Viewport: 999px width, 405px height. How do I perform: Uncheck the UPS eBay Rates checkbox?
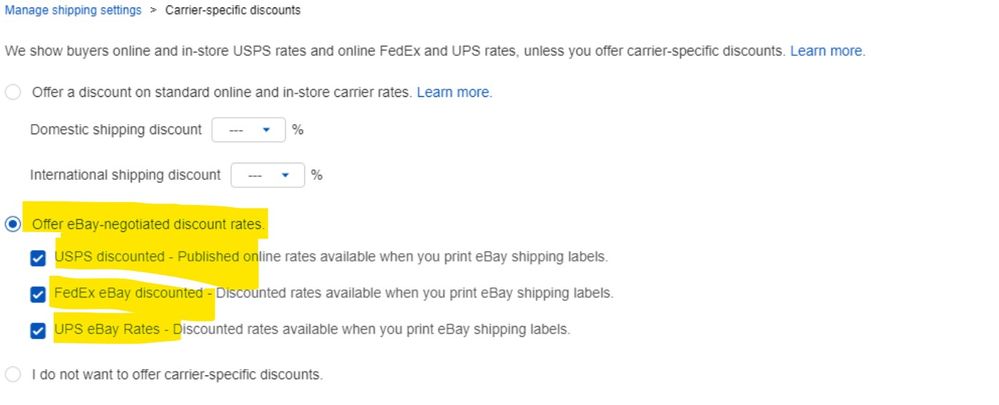click(x=38, y=330)
